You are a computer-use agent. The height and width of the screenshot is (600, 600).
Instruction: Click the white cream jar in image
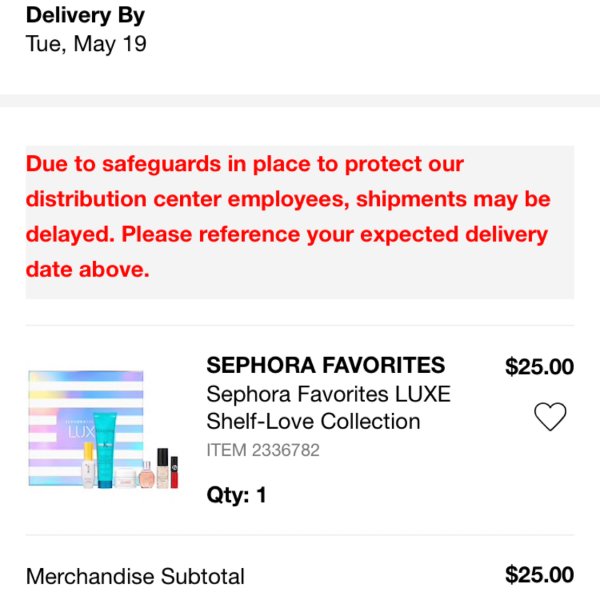pos(124,478)
